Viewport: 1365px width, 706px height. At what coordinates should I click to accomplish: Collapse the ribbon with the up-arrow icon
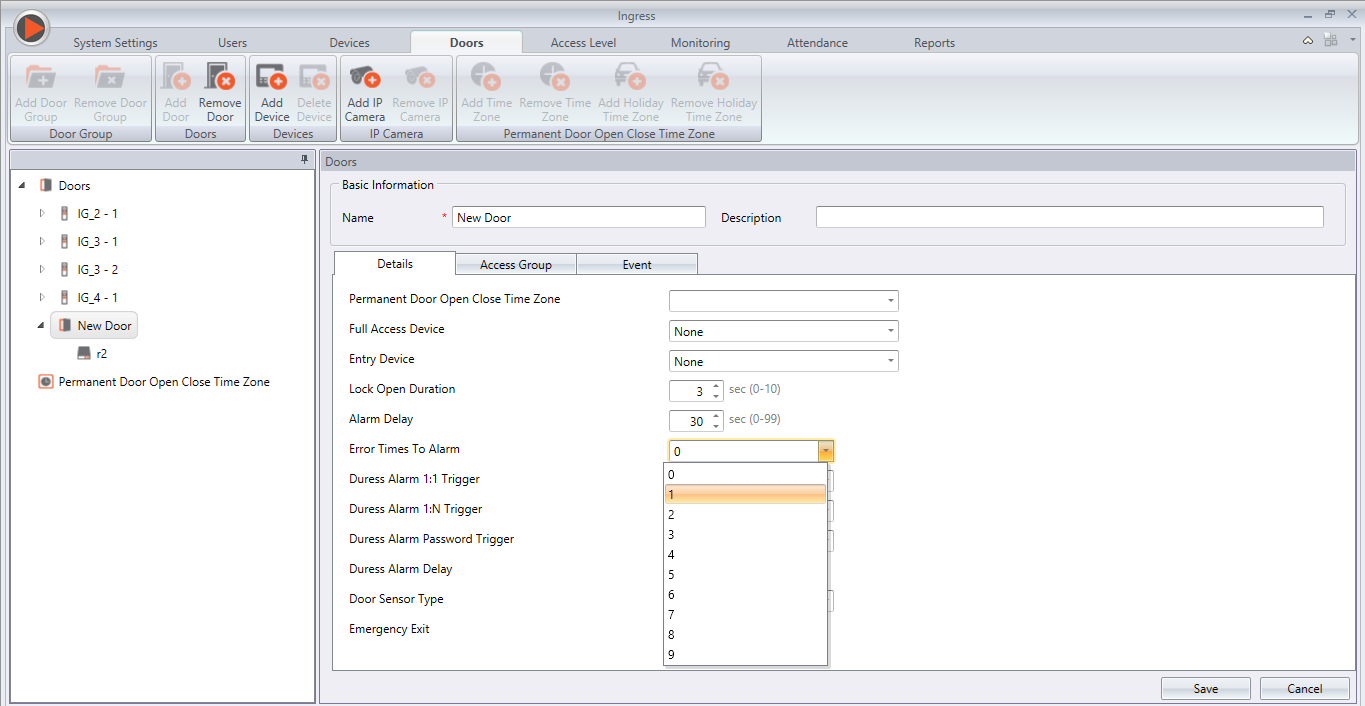[1308, 41]
